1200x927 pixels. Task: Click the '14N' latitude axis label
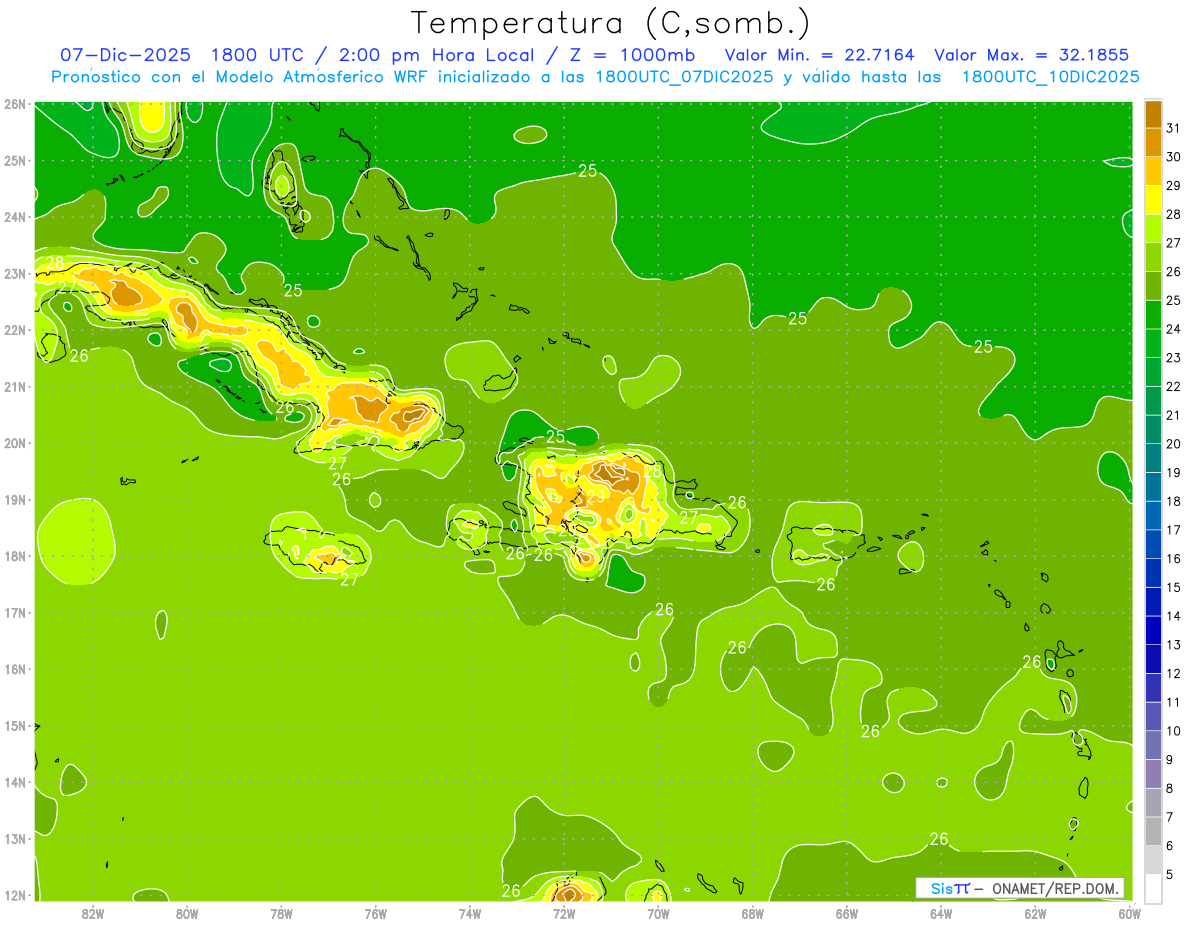click(15, 782)
